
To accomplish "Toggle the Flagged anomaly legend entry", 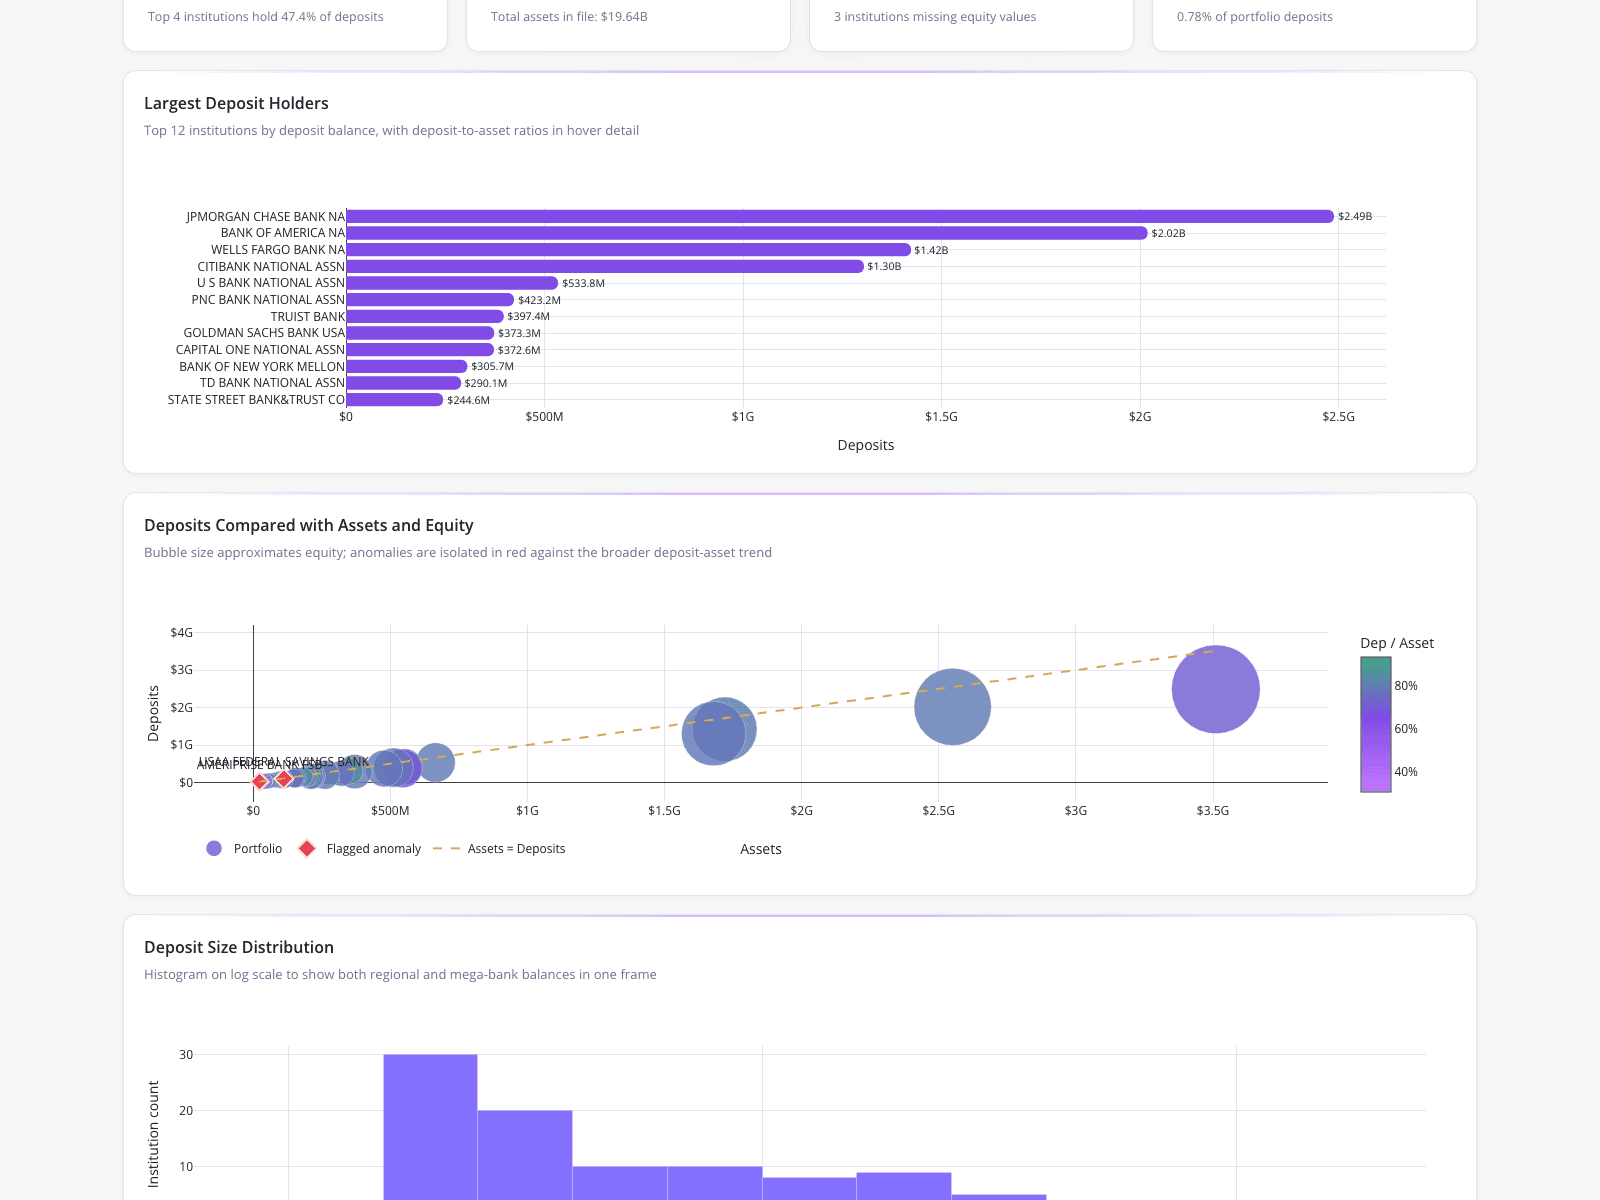I will coord(360,848).
